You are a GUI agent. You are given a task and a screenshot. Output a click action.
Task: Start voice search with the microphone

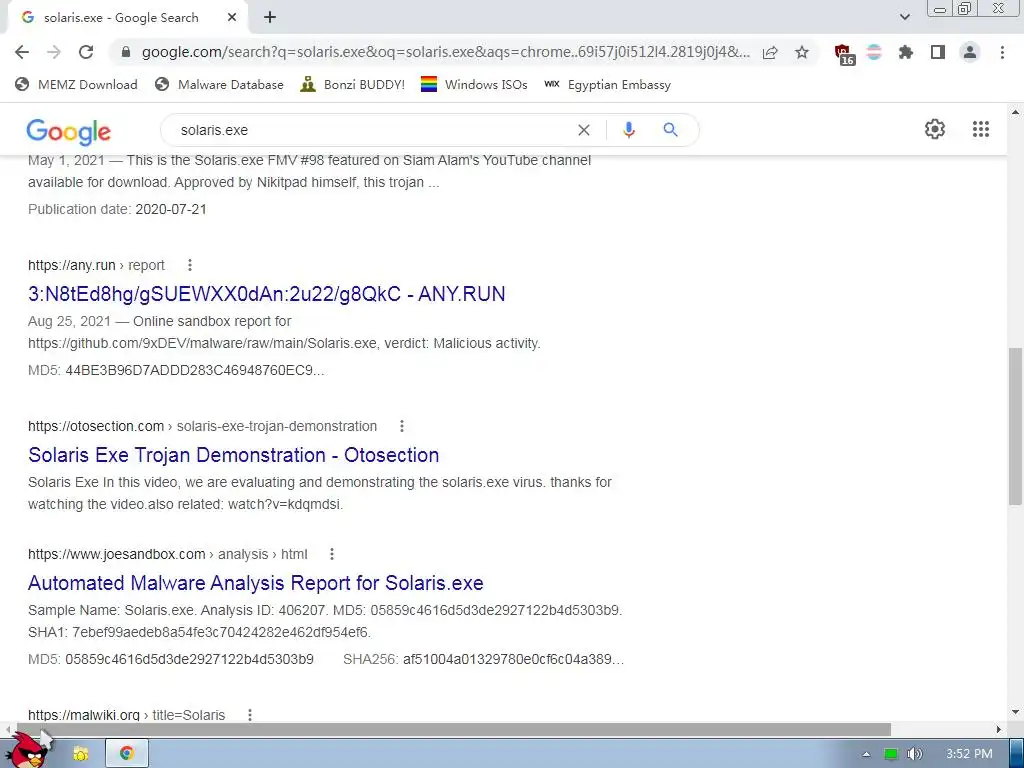[629, 130]
